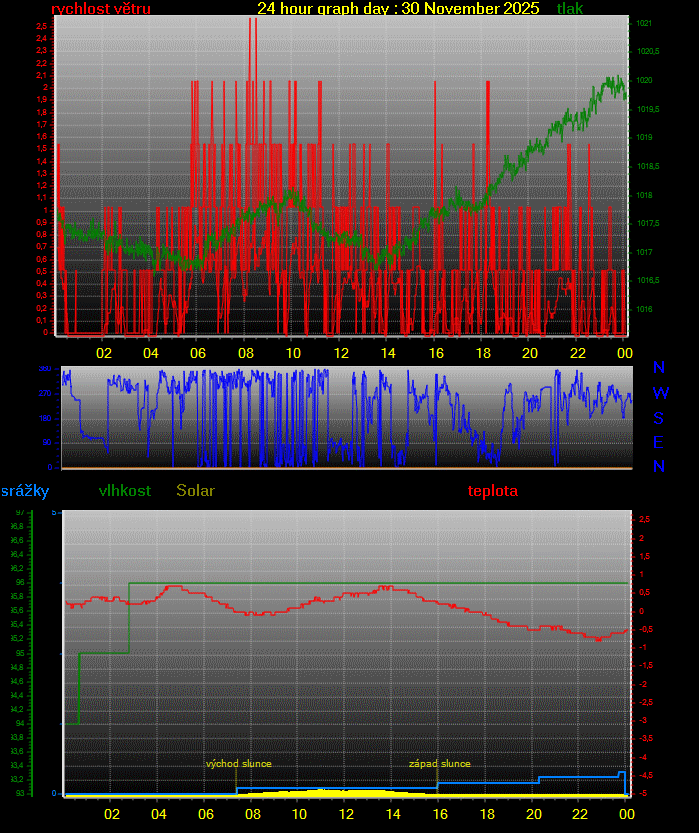Click the 'Solar' legend label

point(195,491)
